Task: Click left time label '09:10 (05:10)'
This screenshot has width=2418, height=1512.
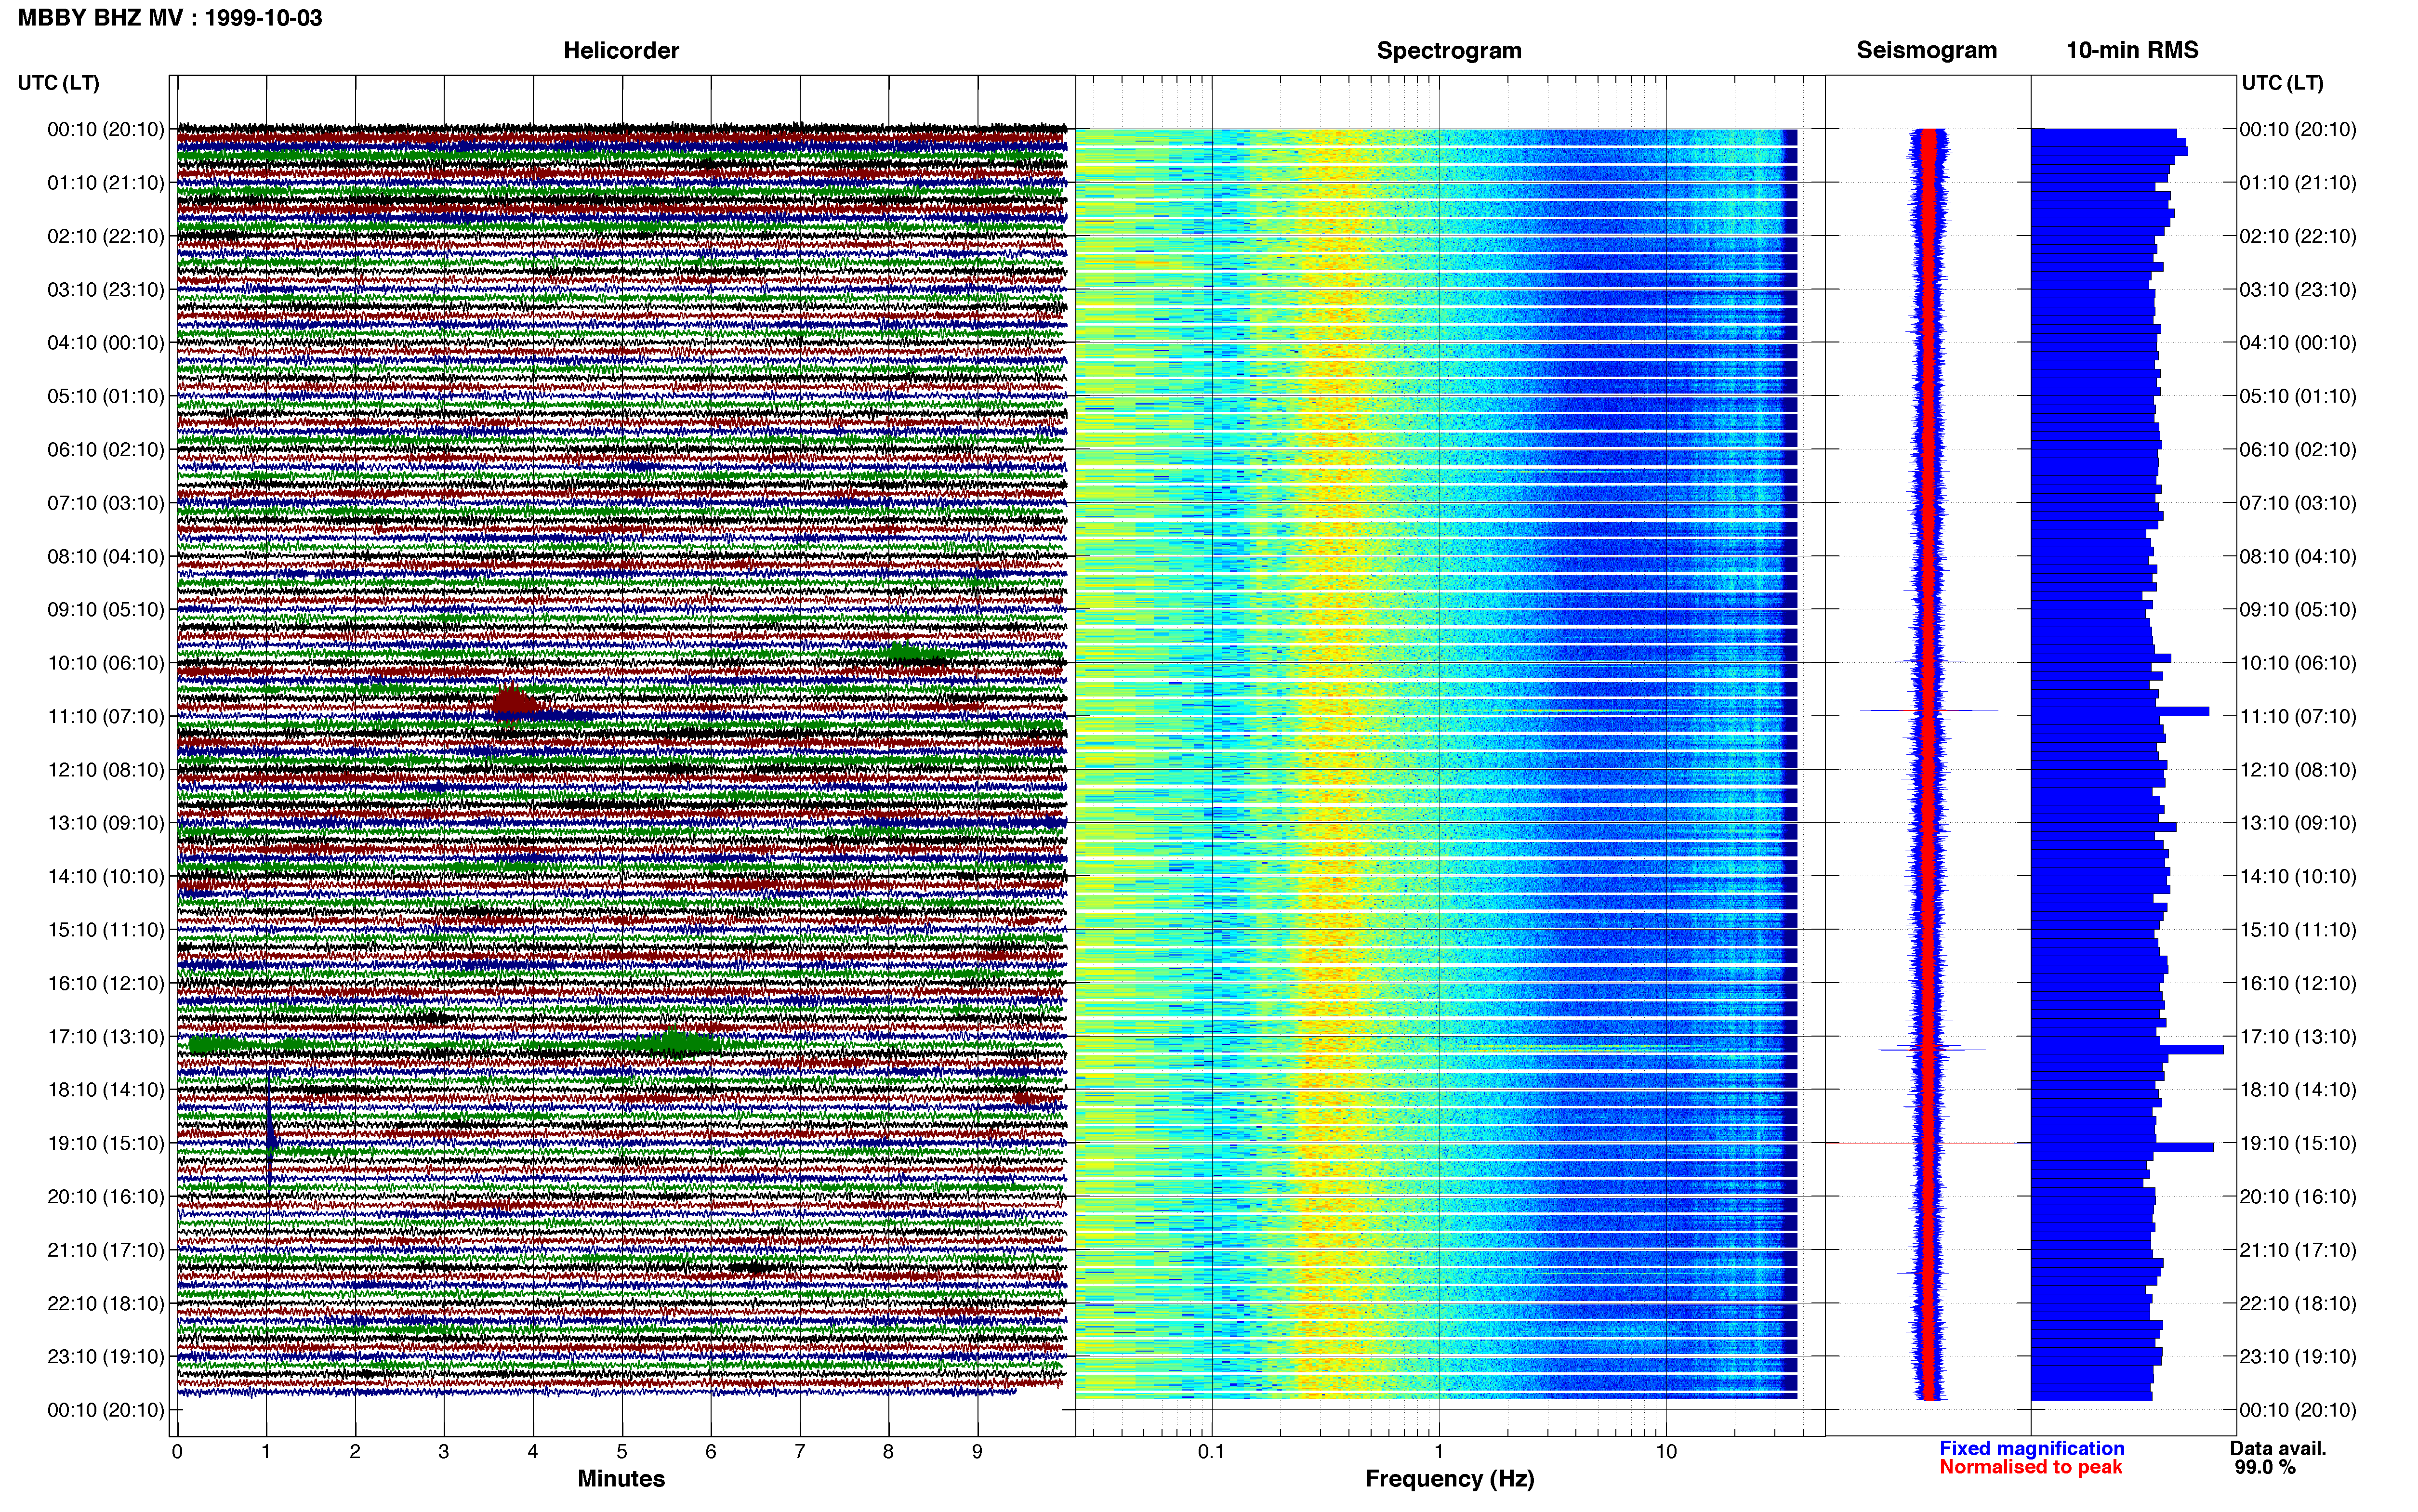Action: pyautogui.click(x=106, y=610)
